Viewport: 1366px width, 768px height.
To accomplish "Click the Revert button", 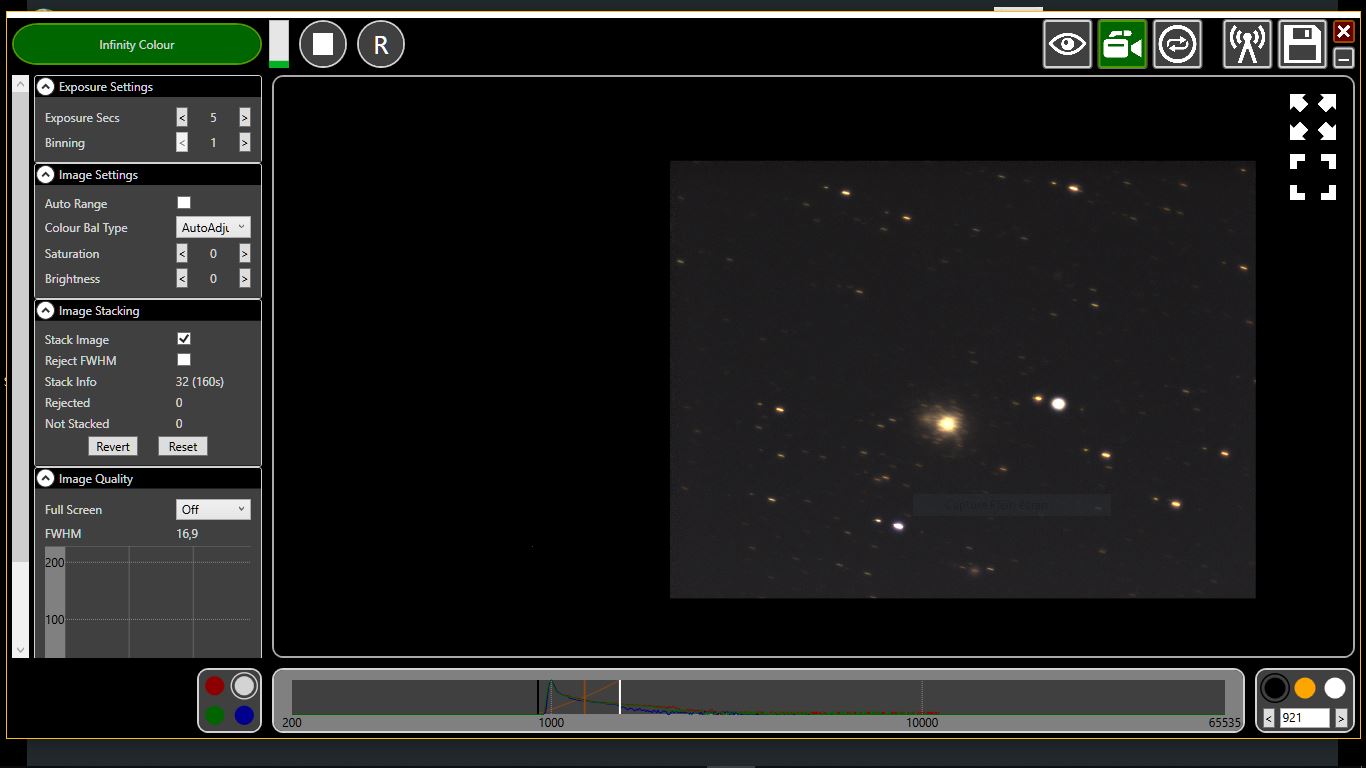I will tap(113, 447).
